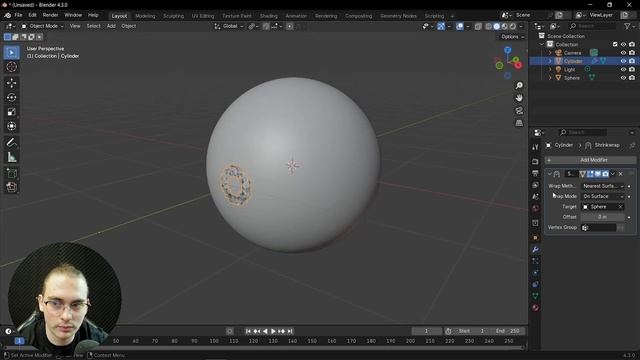640x360 pixels.
Task: Select the Scale tool
Action: 11,112
